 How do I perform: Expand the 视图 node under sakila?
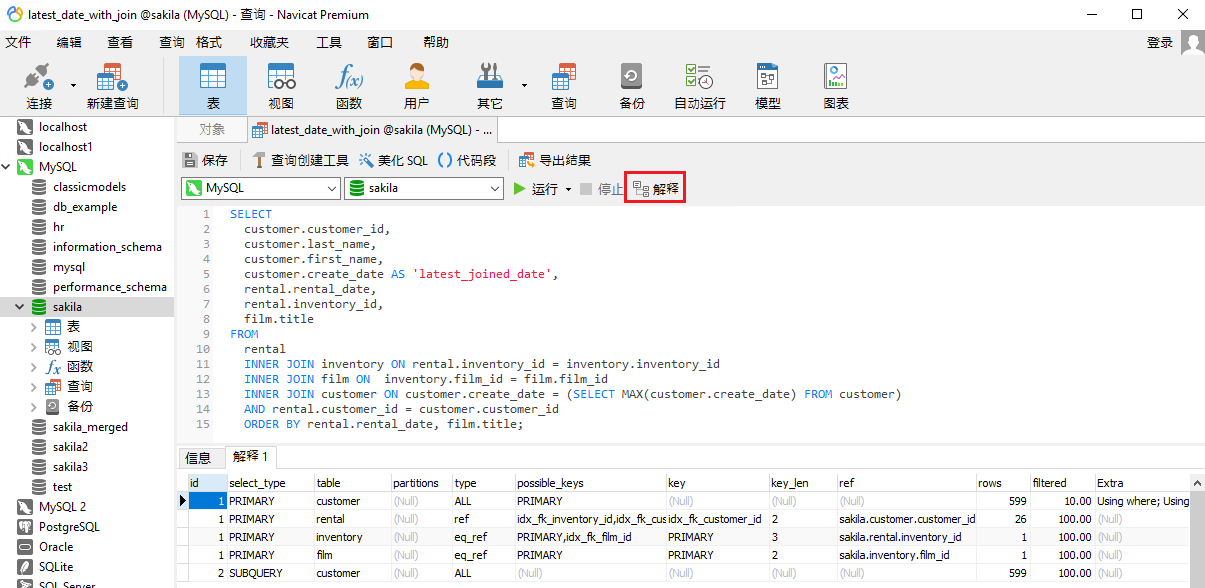pyautogui.click(x=34, y=347)
